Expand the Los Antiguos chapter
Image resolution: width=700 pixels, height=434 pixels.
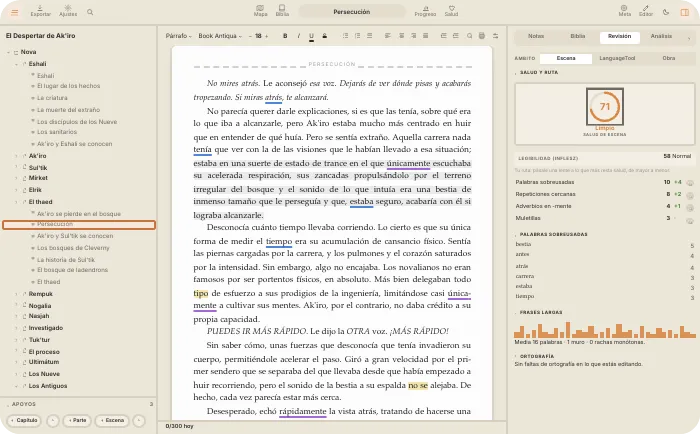tap(17, 386)
